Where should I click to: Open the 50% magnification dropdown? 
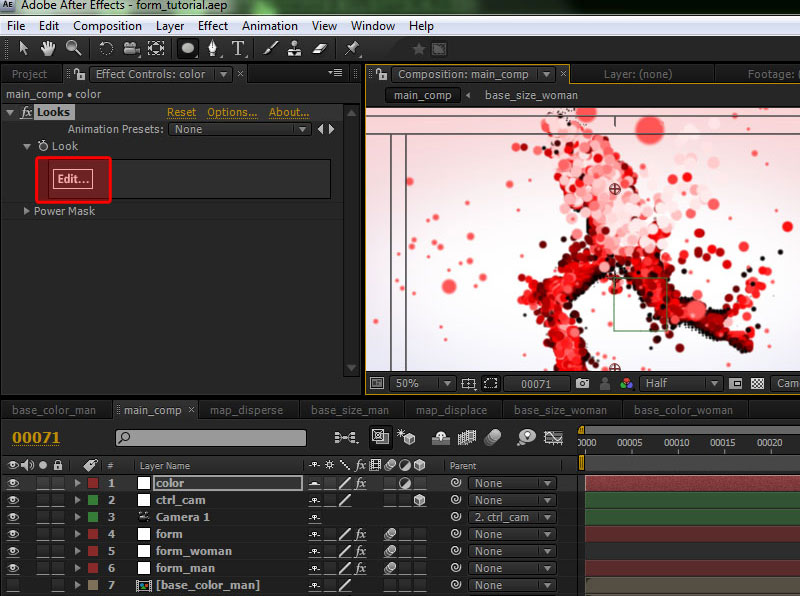pyautogui.click(x=421, y=383)
